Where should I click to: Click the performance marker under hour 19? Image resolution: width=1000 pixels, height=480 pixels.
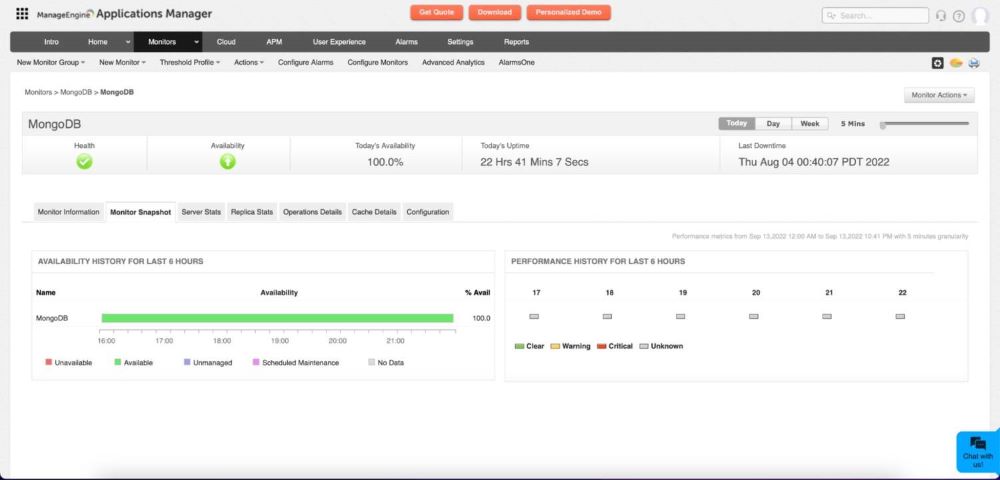(x=680, y=316)
